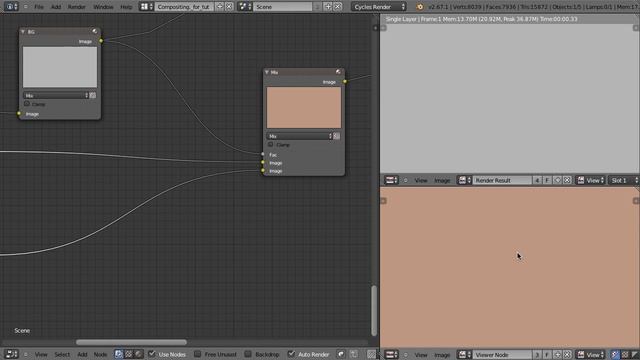Open the Cycles Render engine dropdown

pyautogui.click(x=379, y=7)
